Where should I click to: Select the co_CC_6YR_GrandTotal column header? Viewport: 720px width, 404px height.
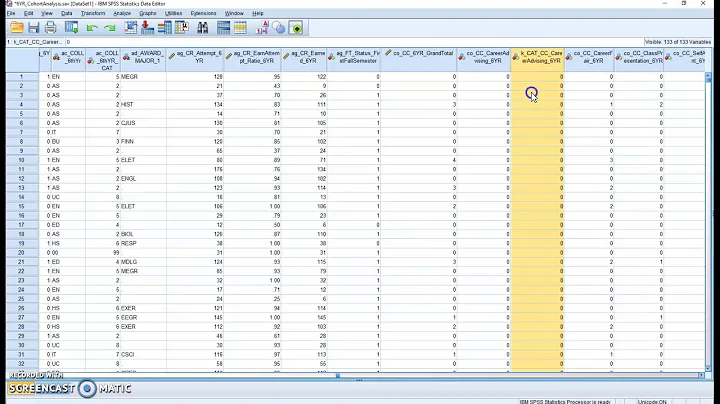point(419,60)
